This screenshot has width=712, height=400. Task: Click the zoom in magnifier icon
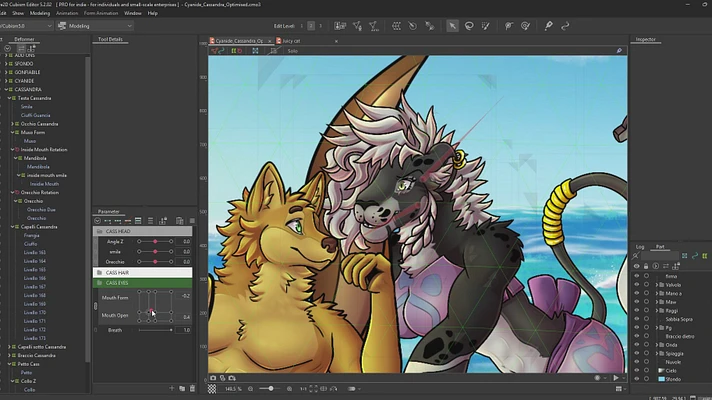[x=290, y=389]
